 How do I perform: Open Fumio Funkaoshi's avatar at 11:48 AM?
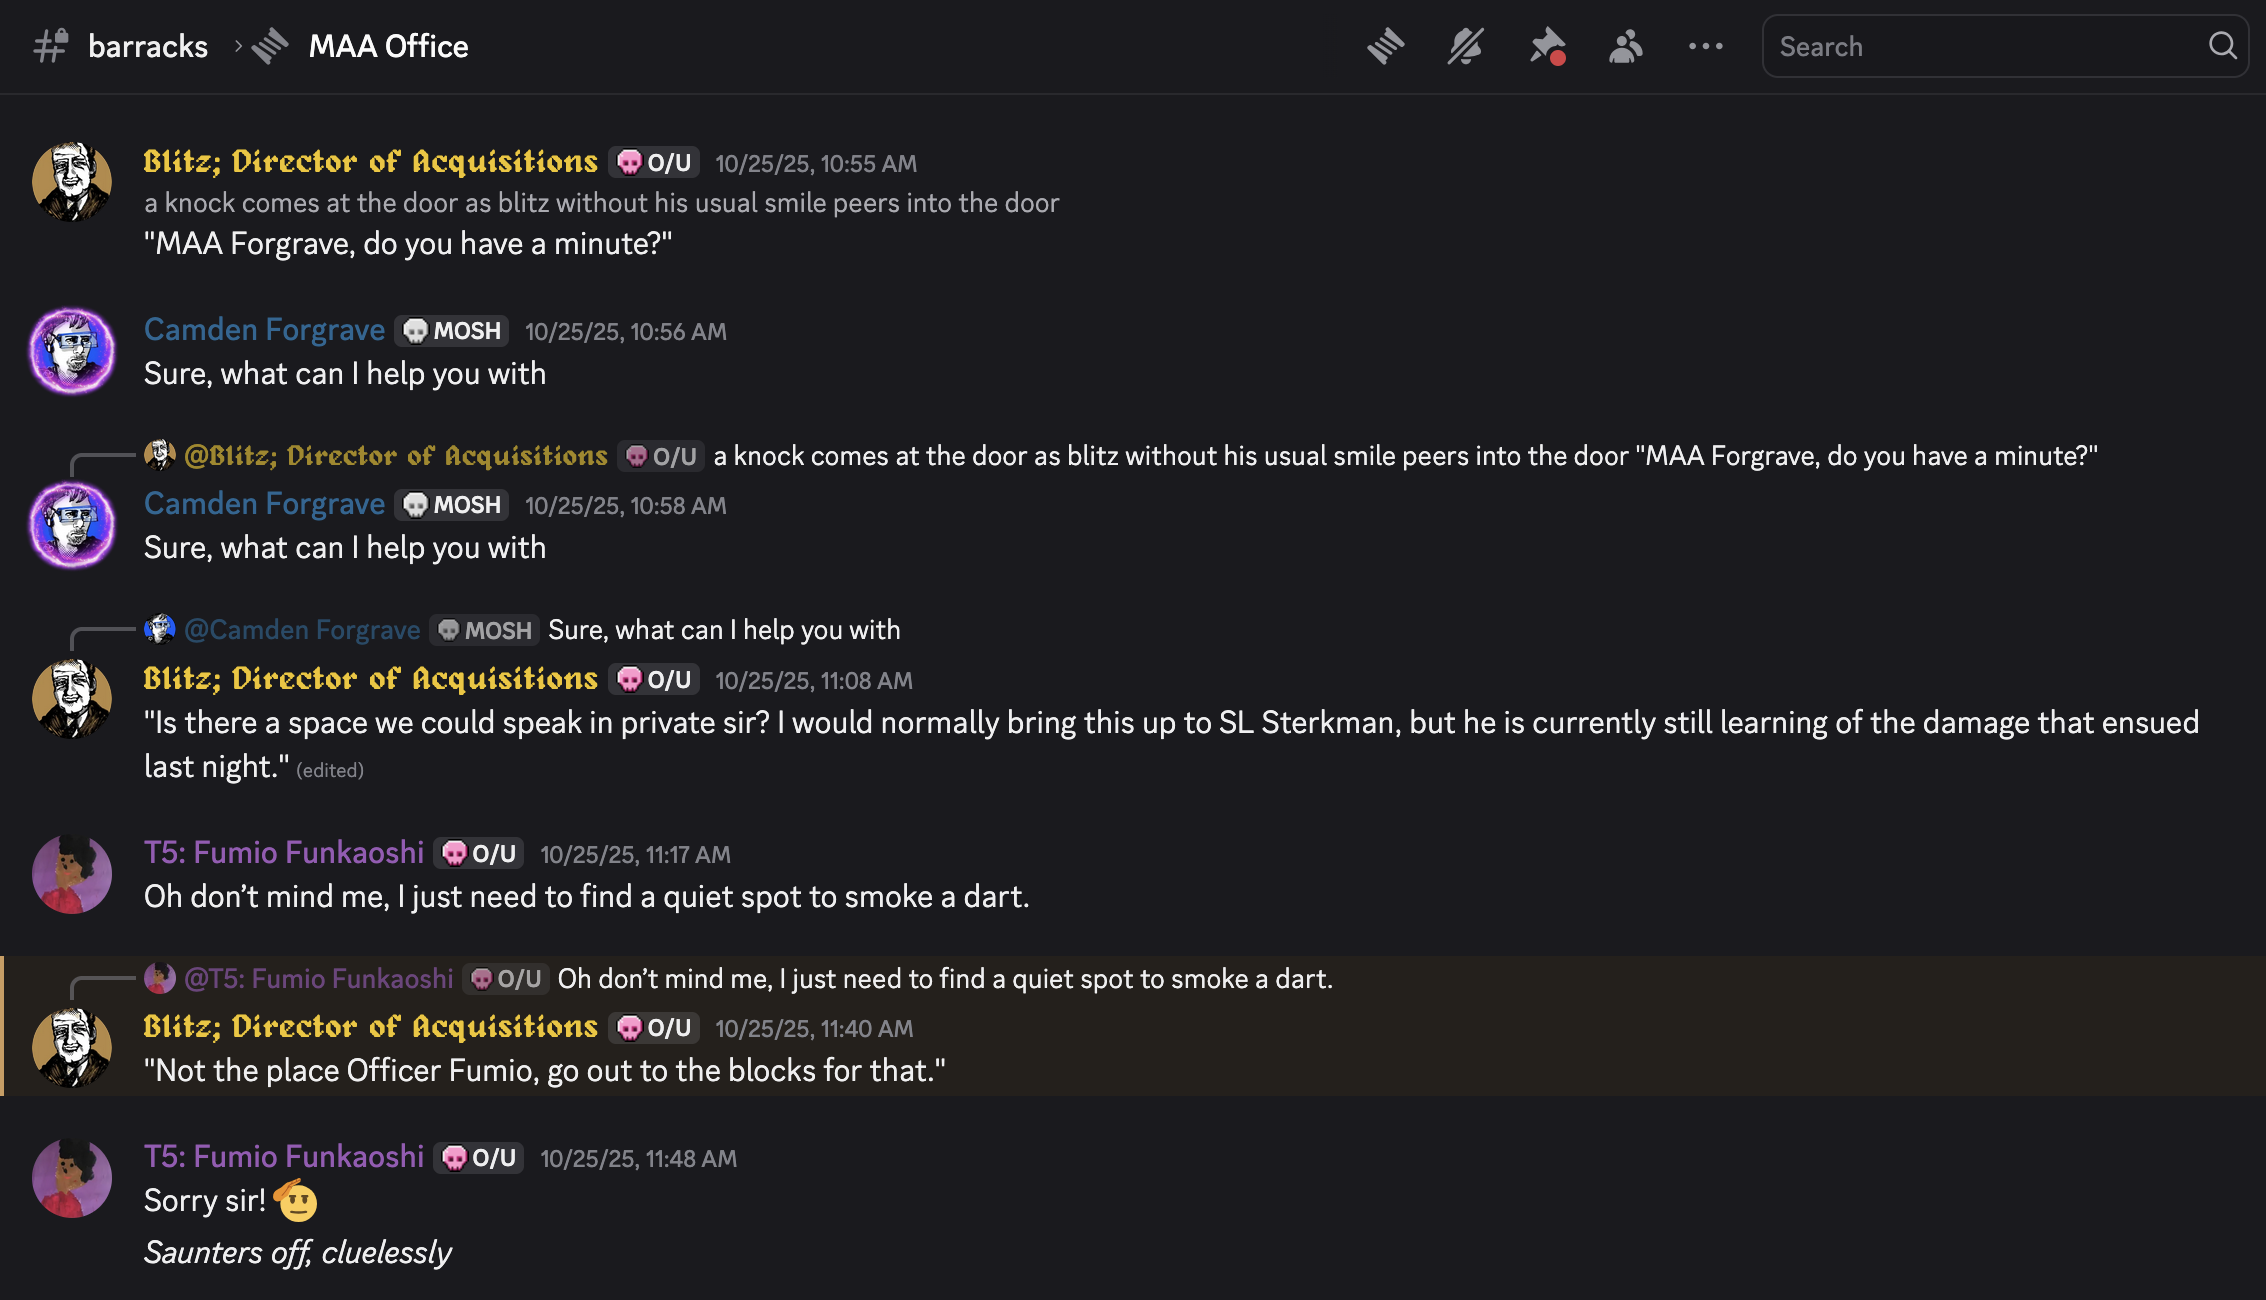pos(72,1178)
